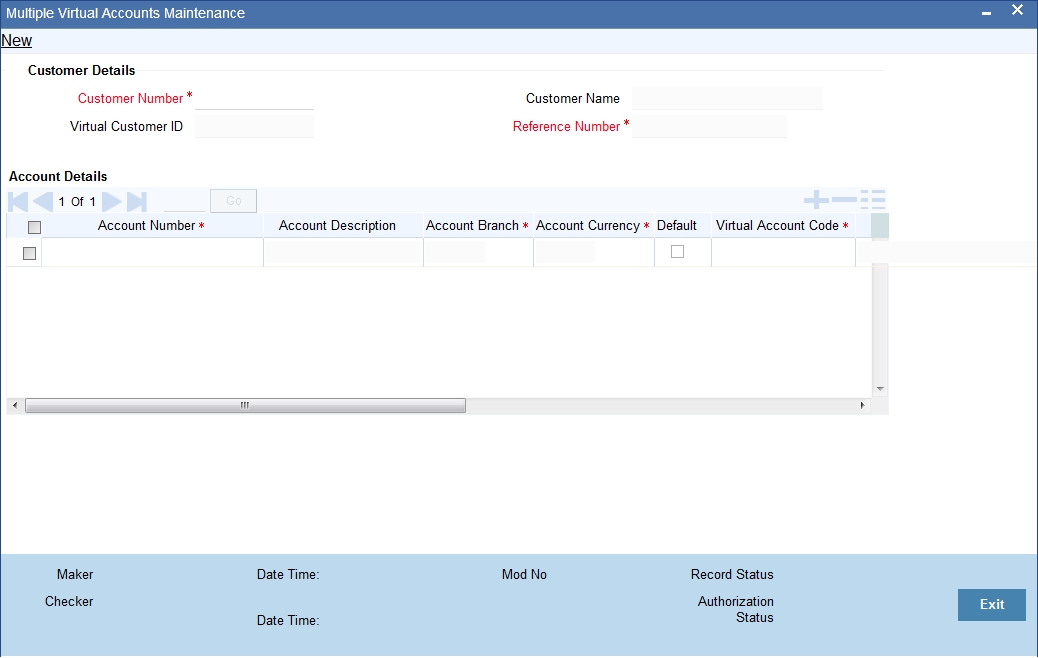Click the Account Description cell in first row
1038x658 pixels.
344,253
